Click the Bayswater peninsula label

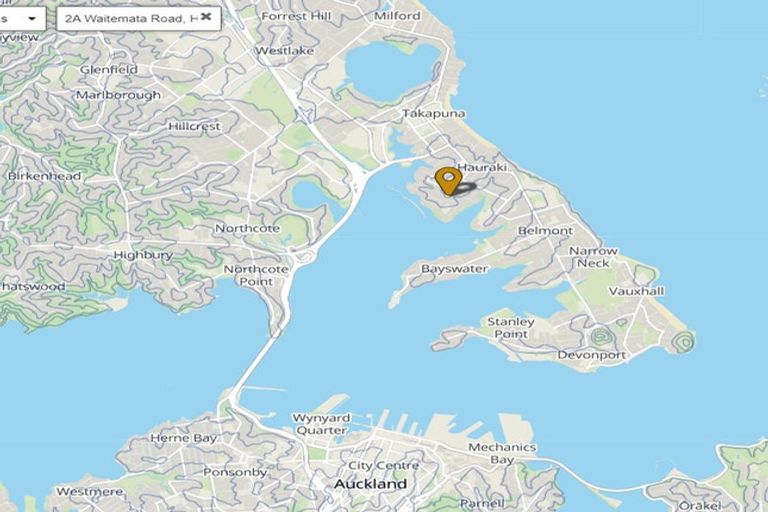tap(455, 269)
